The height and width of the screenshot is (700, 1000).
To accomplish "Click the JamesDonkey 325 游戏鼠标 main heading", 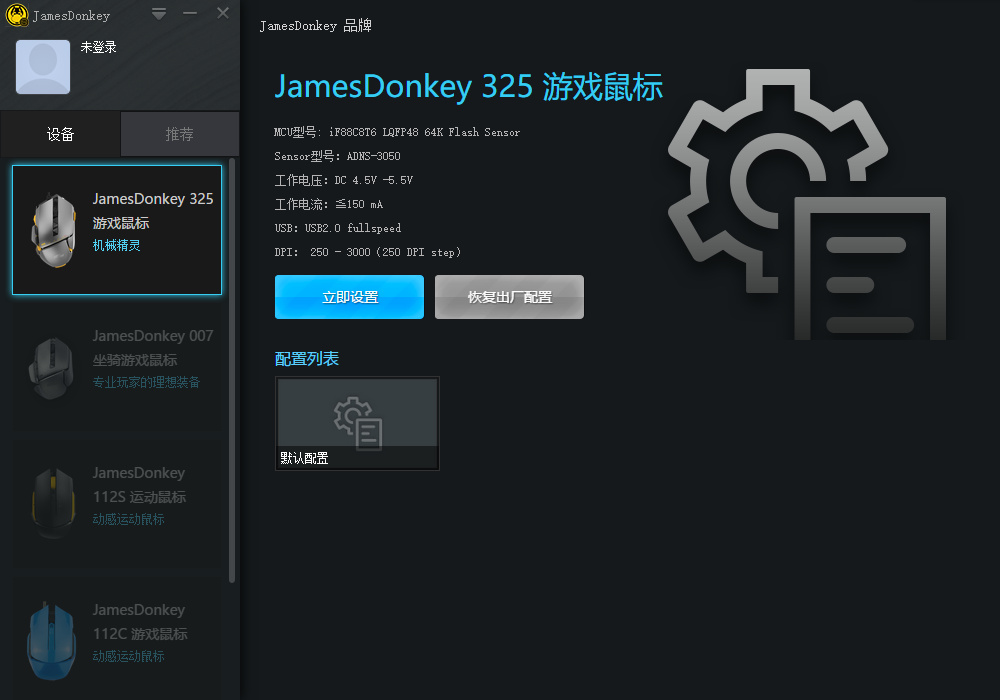I will click(x=468, y=87).
